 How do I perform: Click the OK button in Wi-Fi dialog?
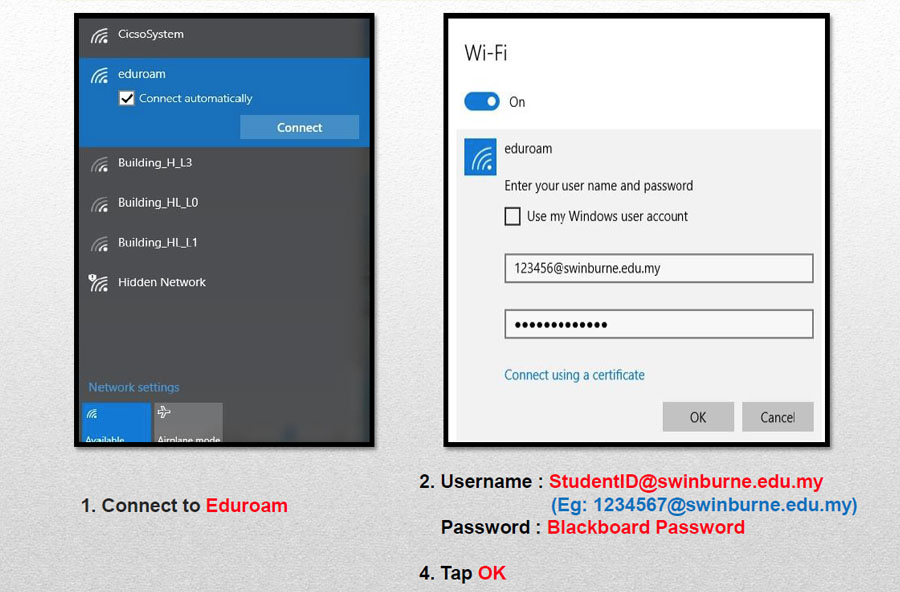[x=699, y=417]
